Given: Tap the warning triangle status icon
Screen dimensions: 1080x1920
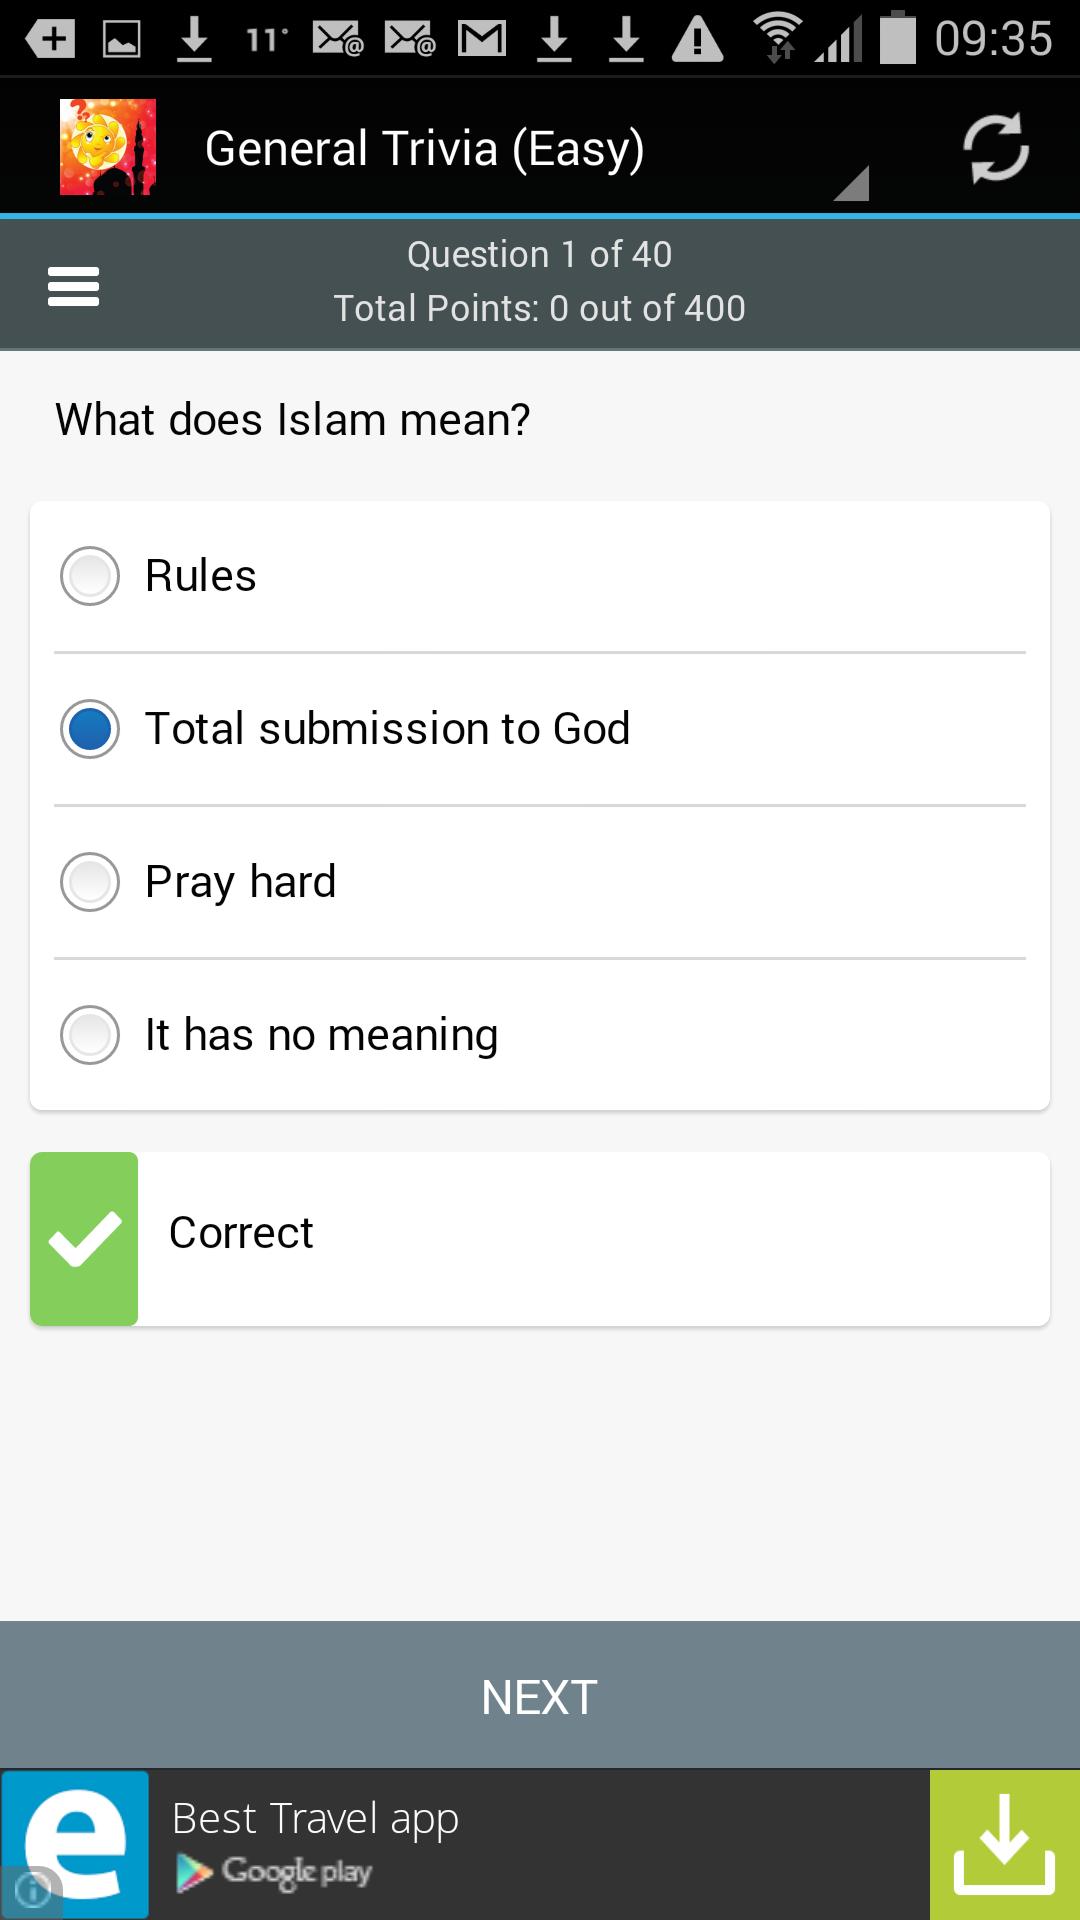Looking at the screenshot, I should [x=697, y=39].
